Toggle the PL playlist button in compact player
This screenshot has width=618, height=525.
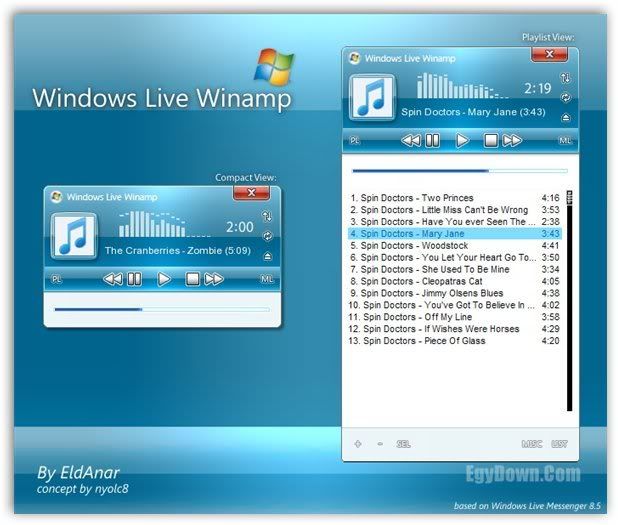coord(57,279)
